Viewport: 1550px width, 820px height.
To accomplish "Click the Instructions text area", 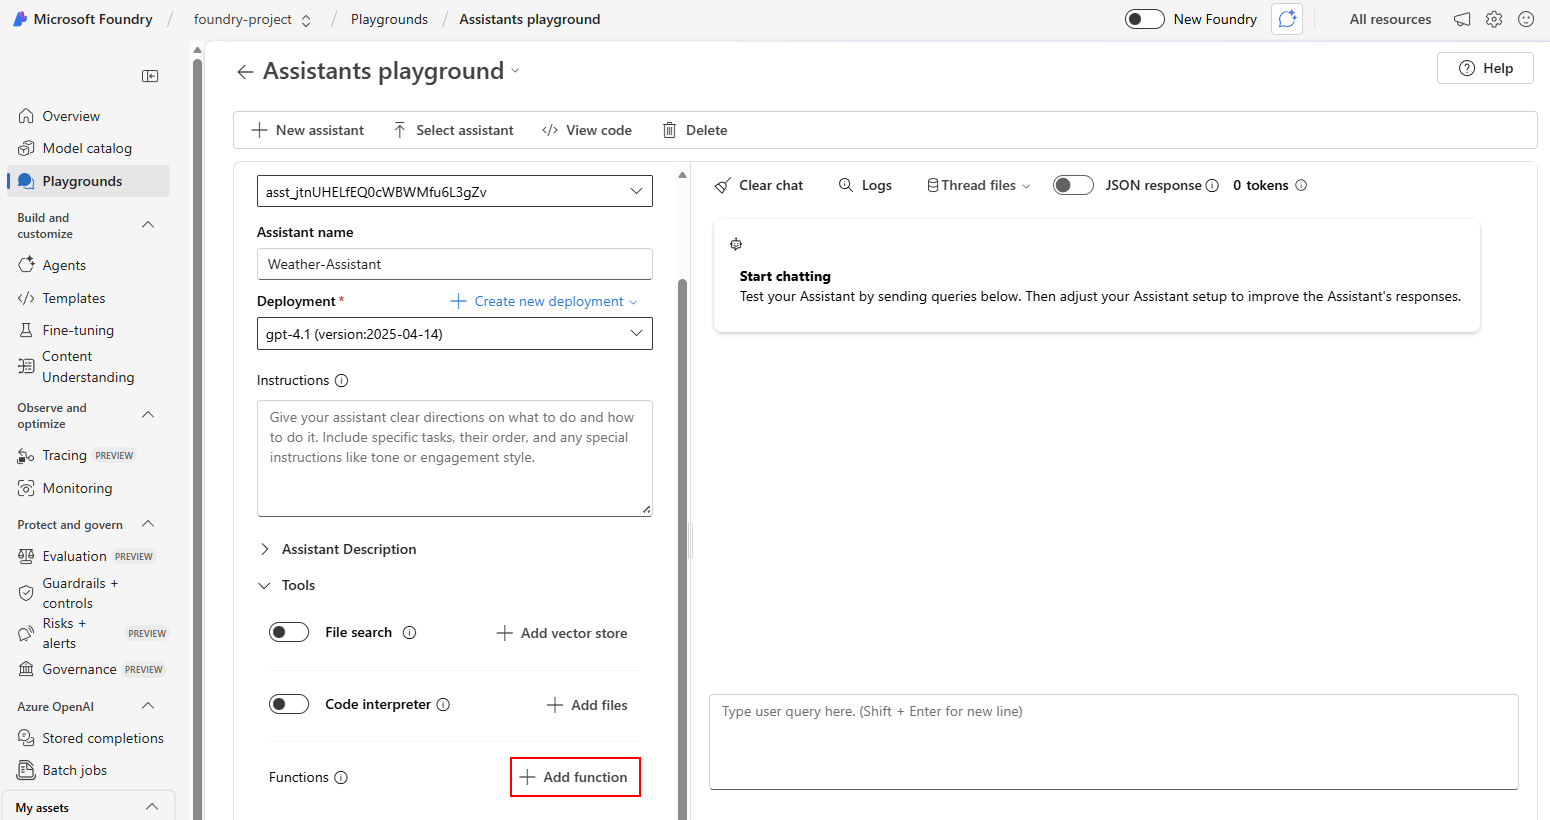I will coord(455,459).
